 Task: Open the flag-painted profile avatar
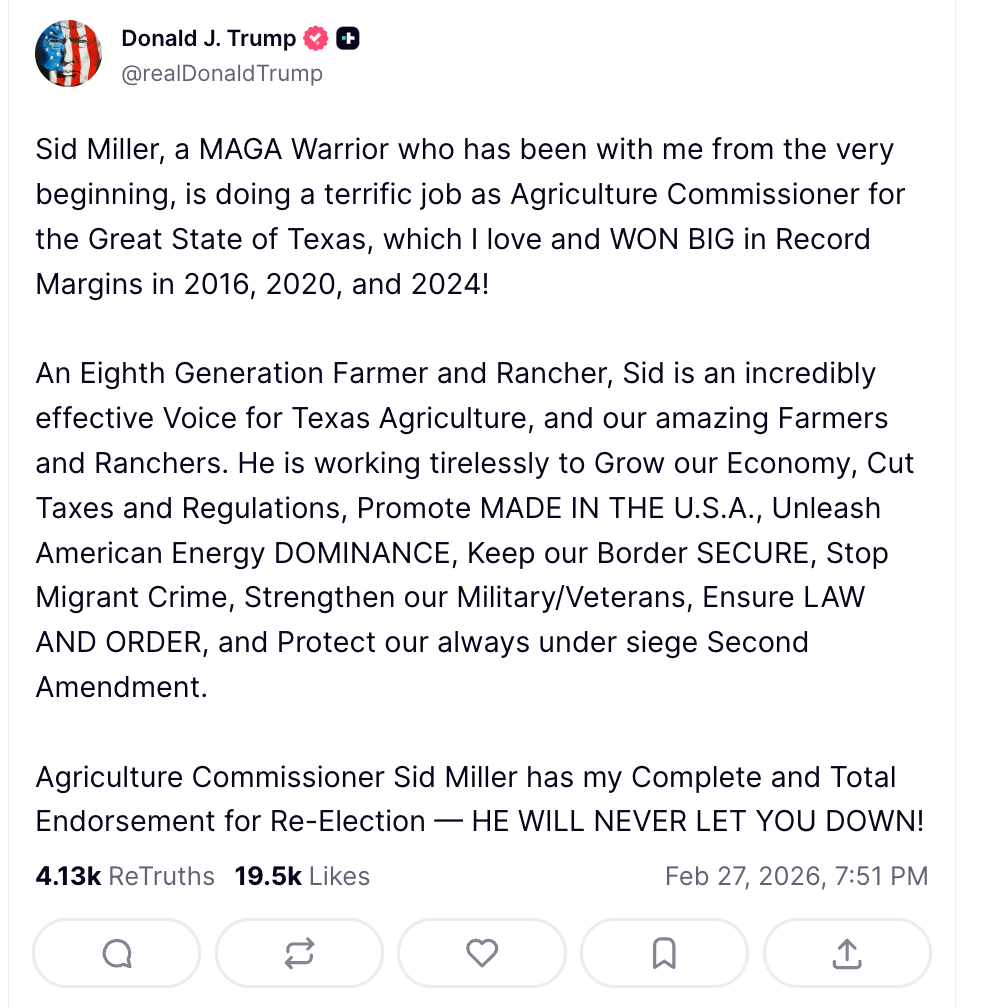click(x=69, y=54)
